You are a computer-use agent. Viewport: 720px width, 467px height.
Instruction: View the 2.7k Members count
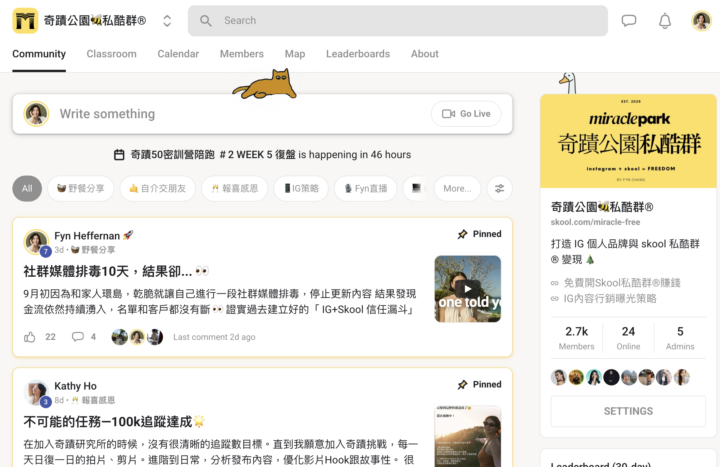(x=576, y=338)
